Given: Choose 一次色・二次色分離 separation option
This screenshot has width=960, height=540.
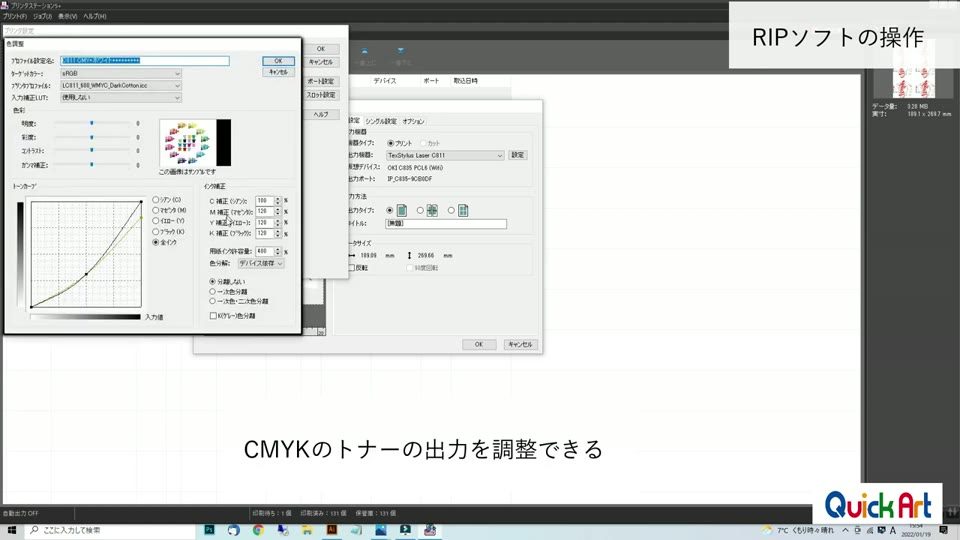Looking at the screenshot, I should [212, 301].
